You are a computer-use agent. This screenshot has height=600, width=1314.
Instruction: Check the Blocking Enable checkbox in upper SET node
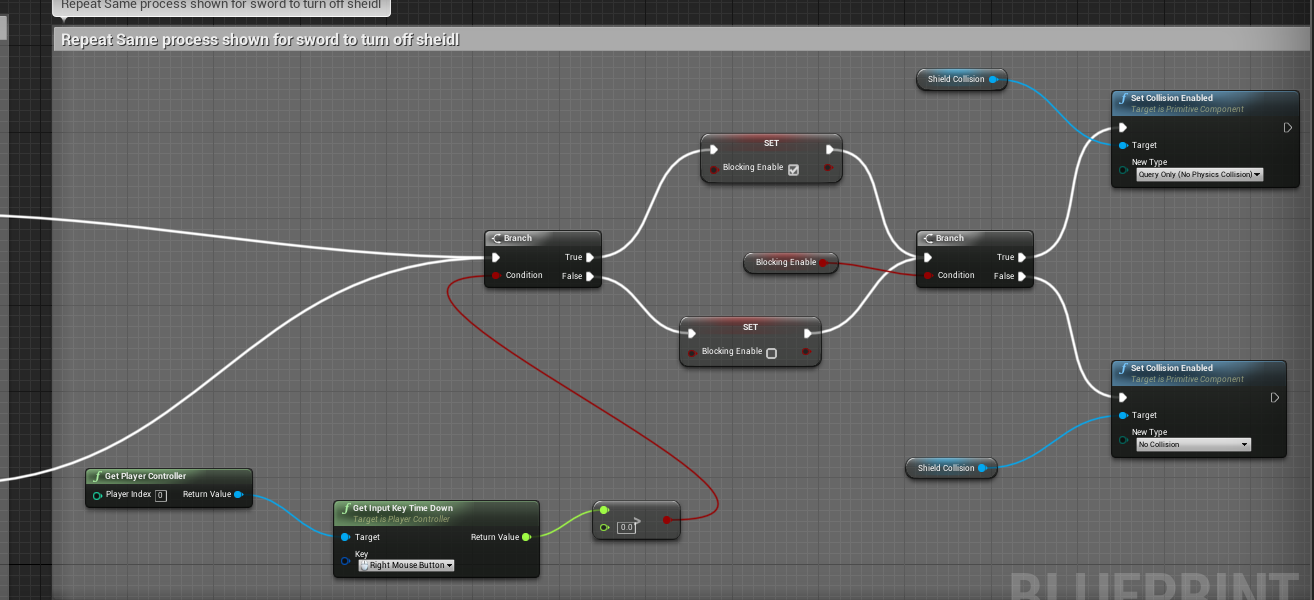coord(793,169)
